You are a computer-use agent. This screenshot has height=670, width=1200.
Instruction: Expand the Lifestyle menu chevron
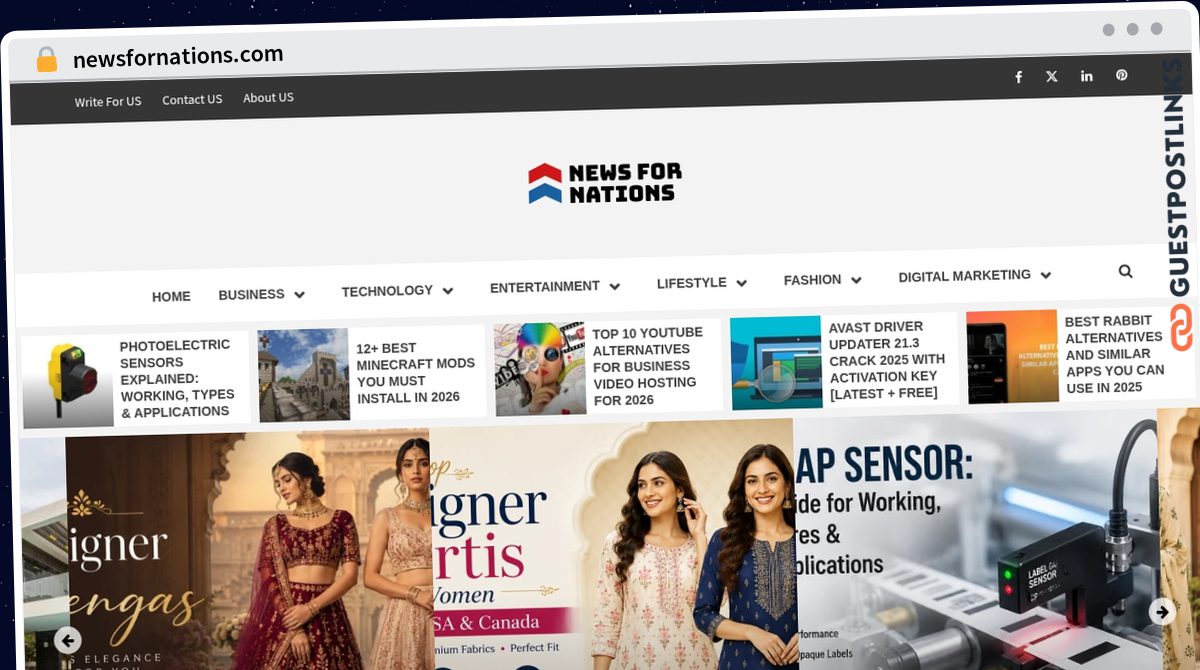coord(741,284)
